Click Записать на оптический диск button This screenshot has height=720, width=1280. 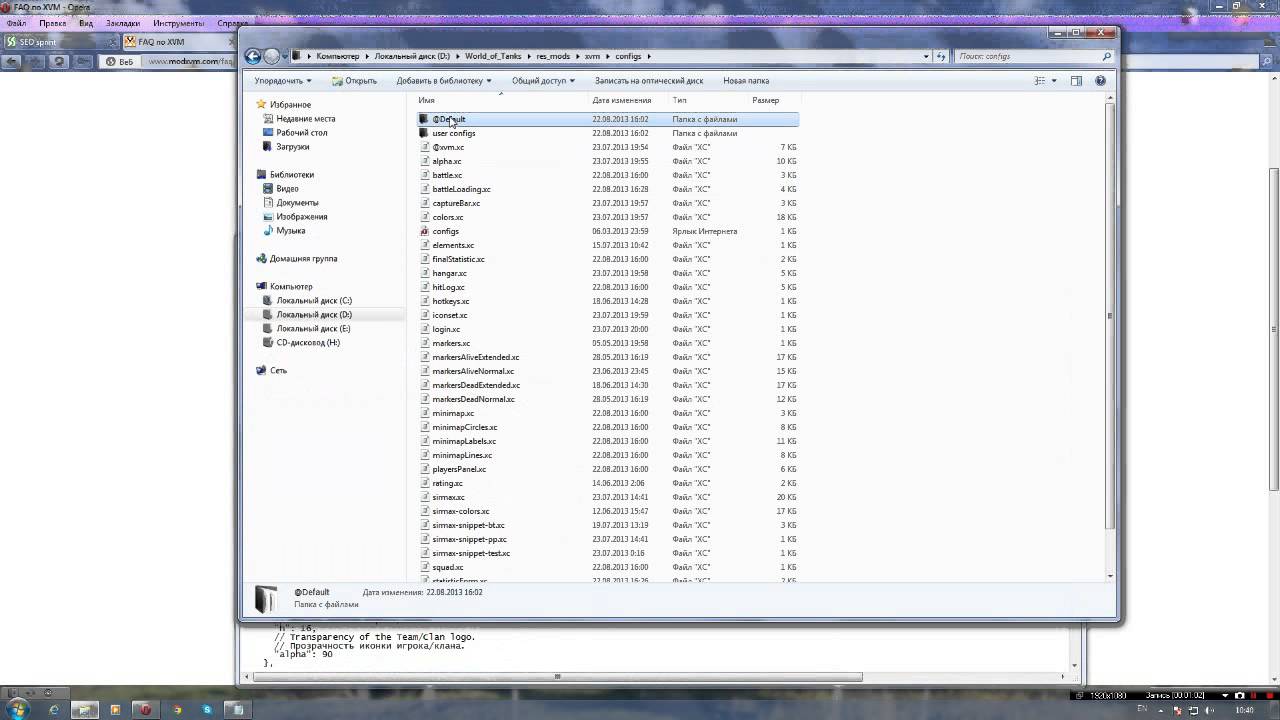click(x=649, y=81)
